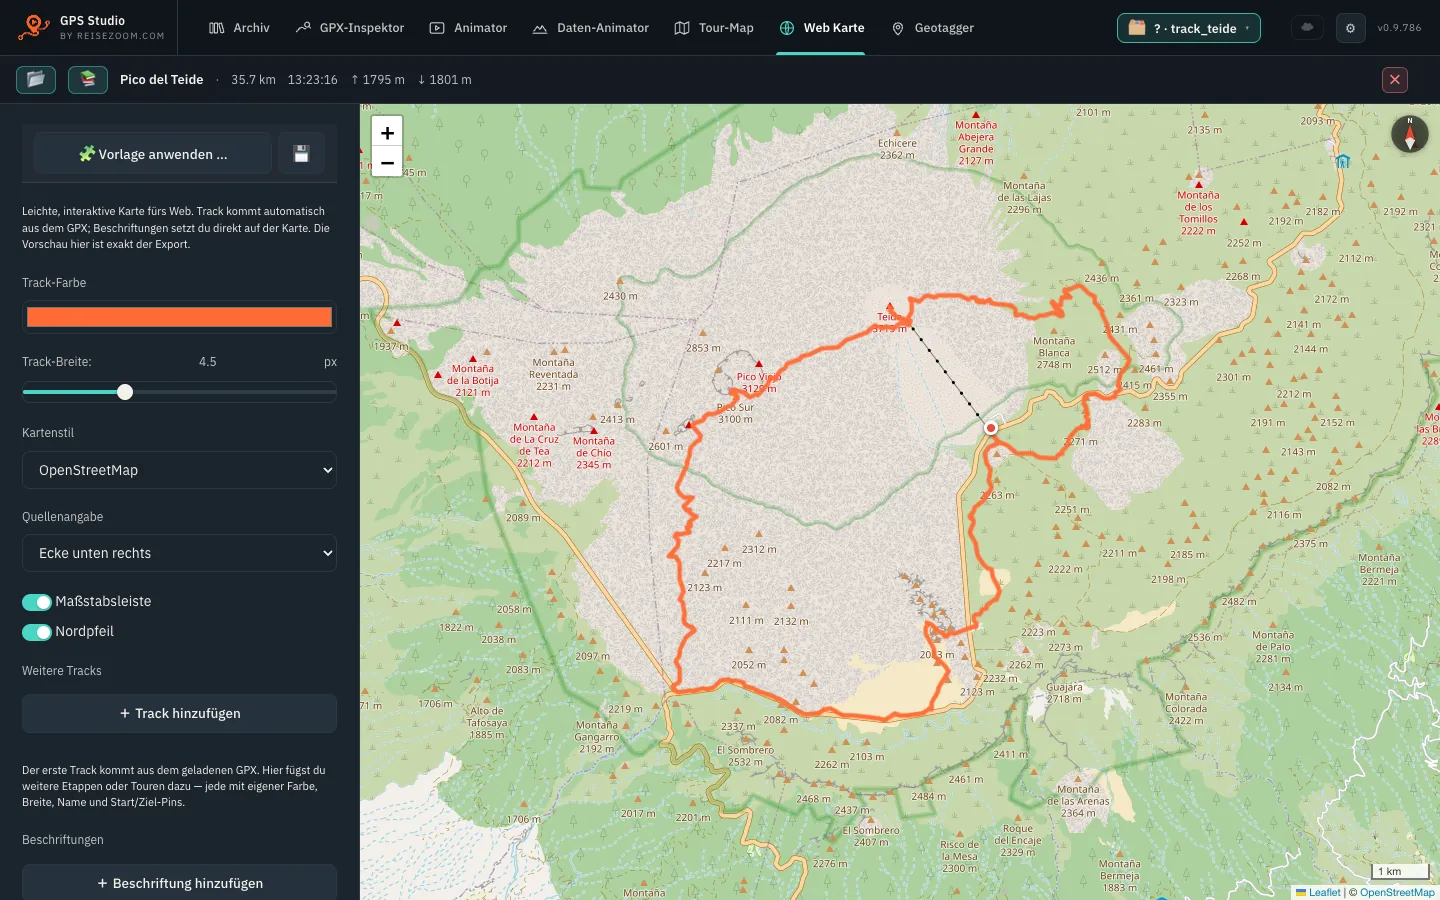The image size is (1440, 900).
Task: Click the books library icon button
Action: (88, 79)
